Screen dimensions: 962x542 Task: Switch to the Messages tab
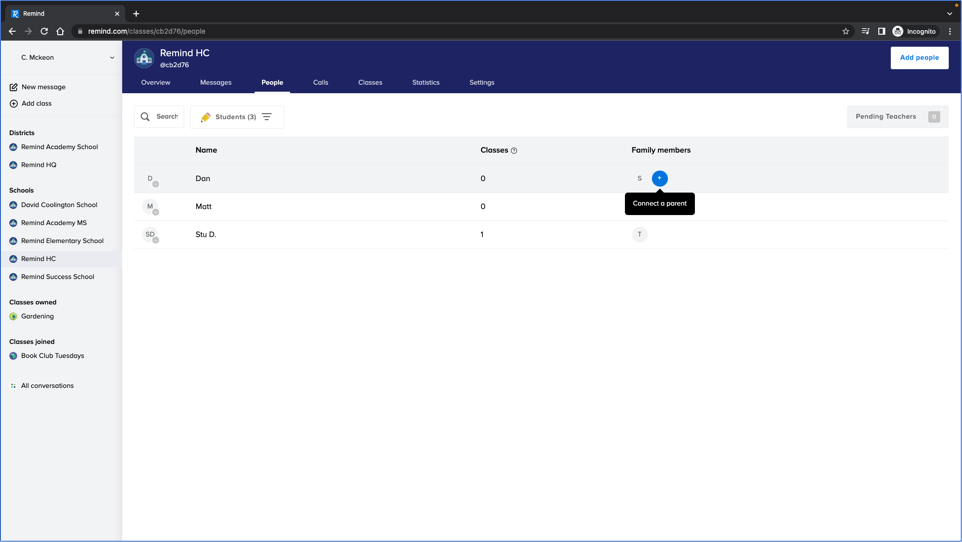pos(215,83)
